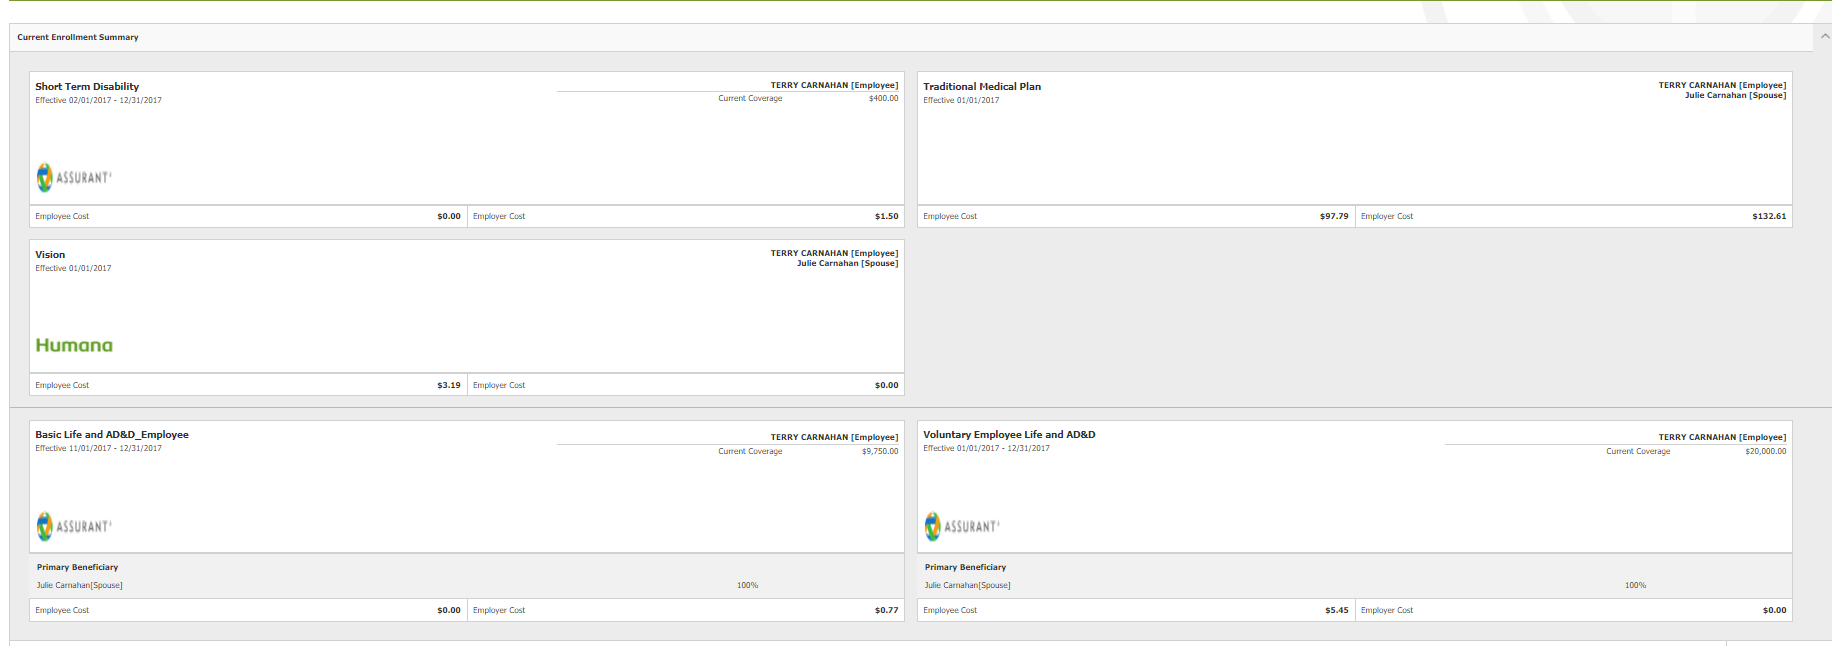Click Assurant logo in Voluntary Employee Life card

[x=961, y=526]
